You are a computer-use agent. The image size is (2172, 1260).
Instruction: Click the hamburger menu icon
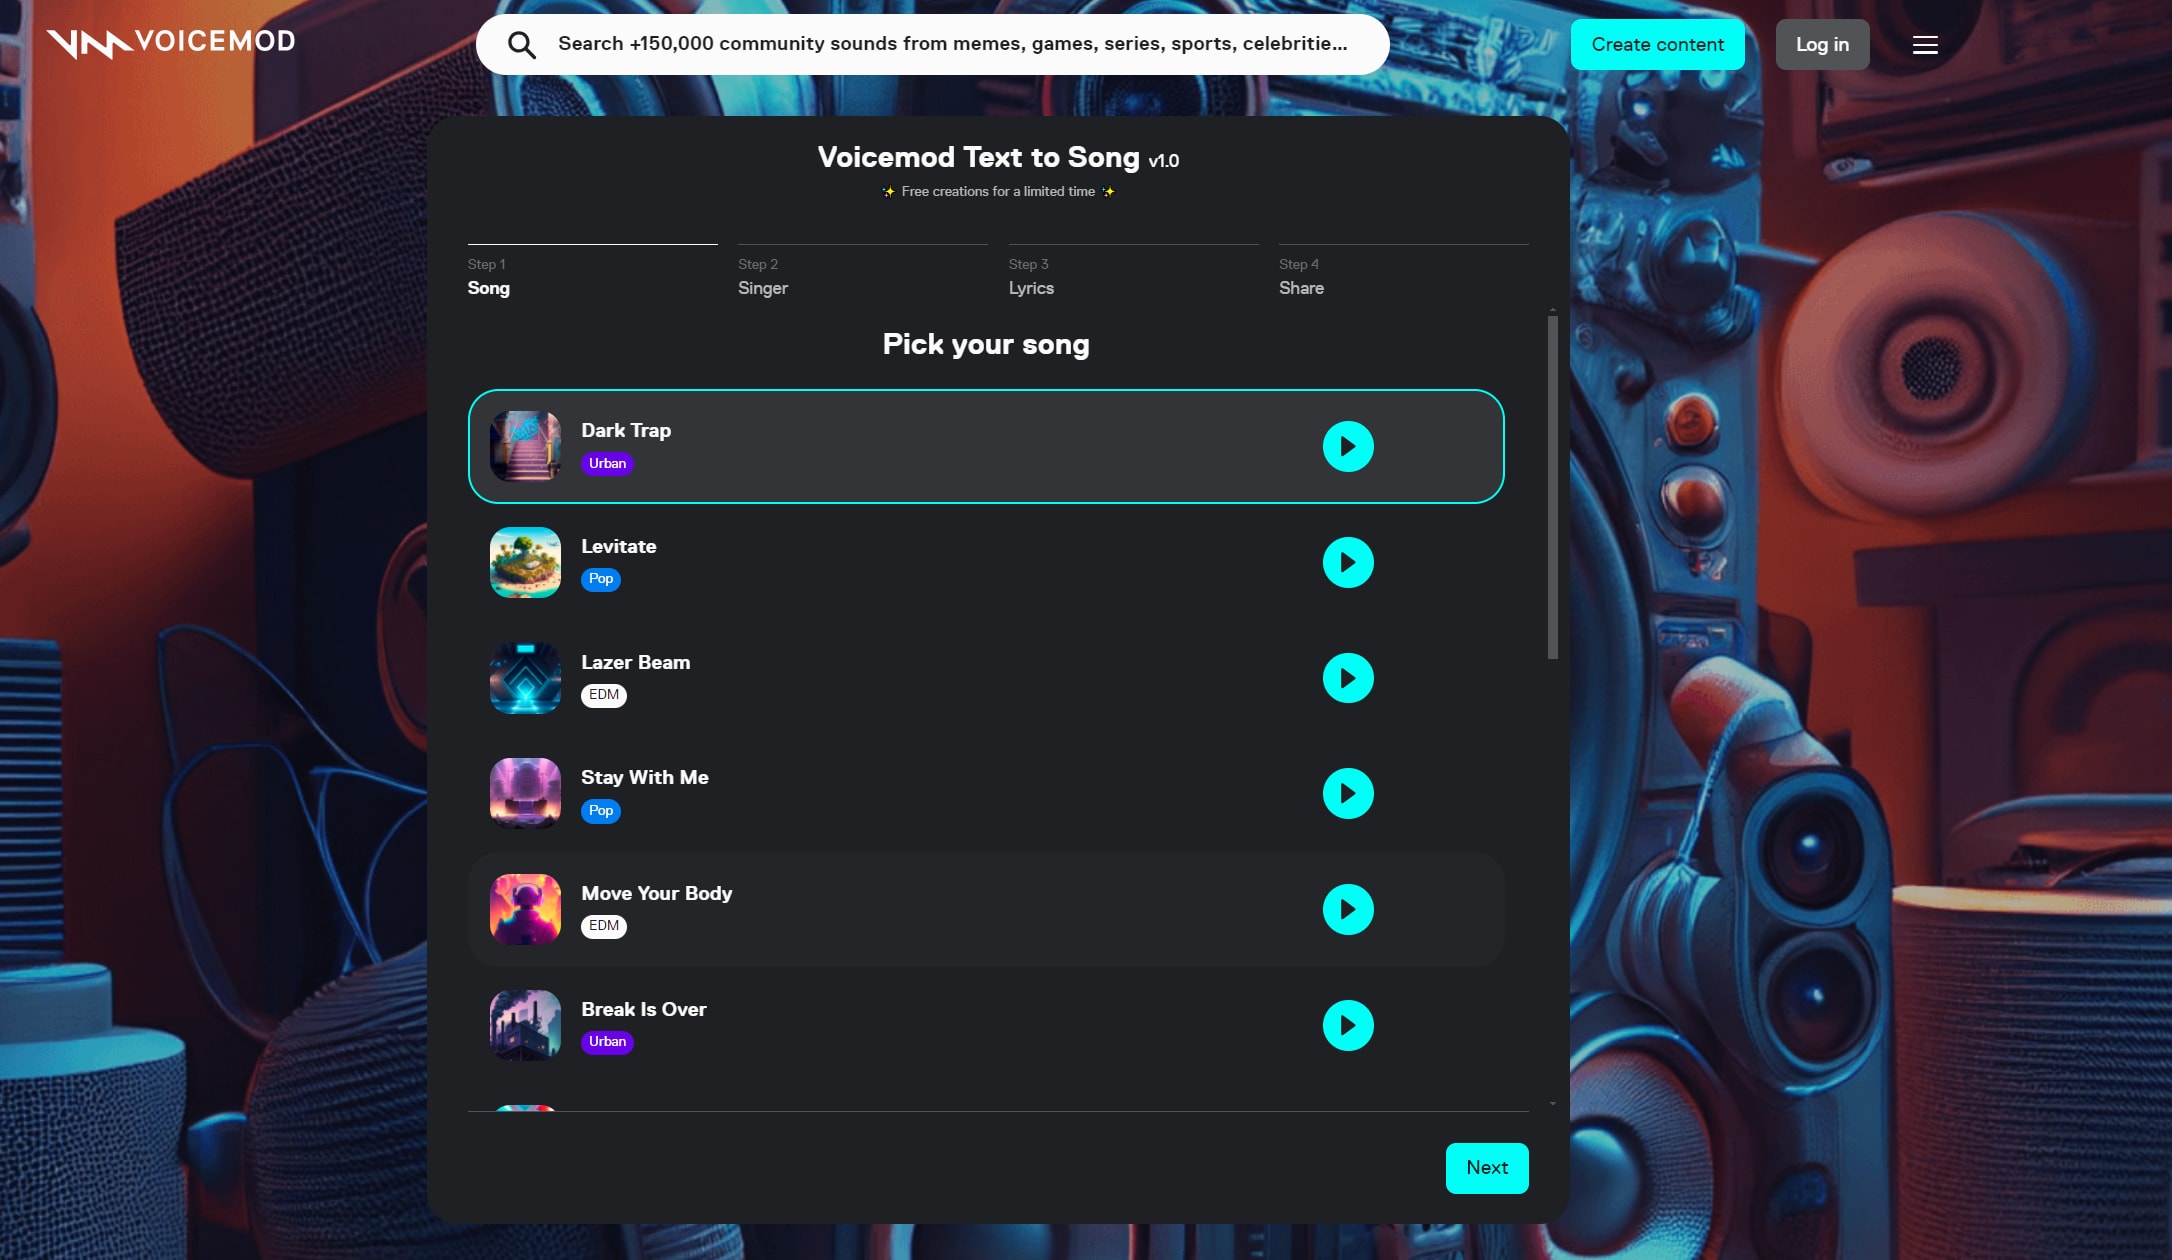[1926, 45]
